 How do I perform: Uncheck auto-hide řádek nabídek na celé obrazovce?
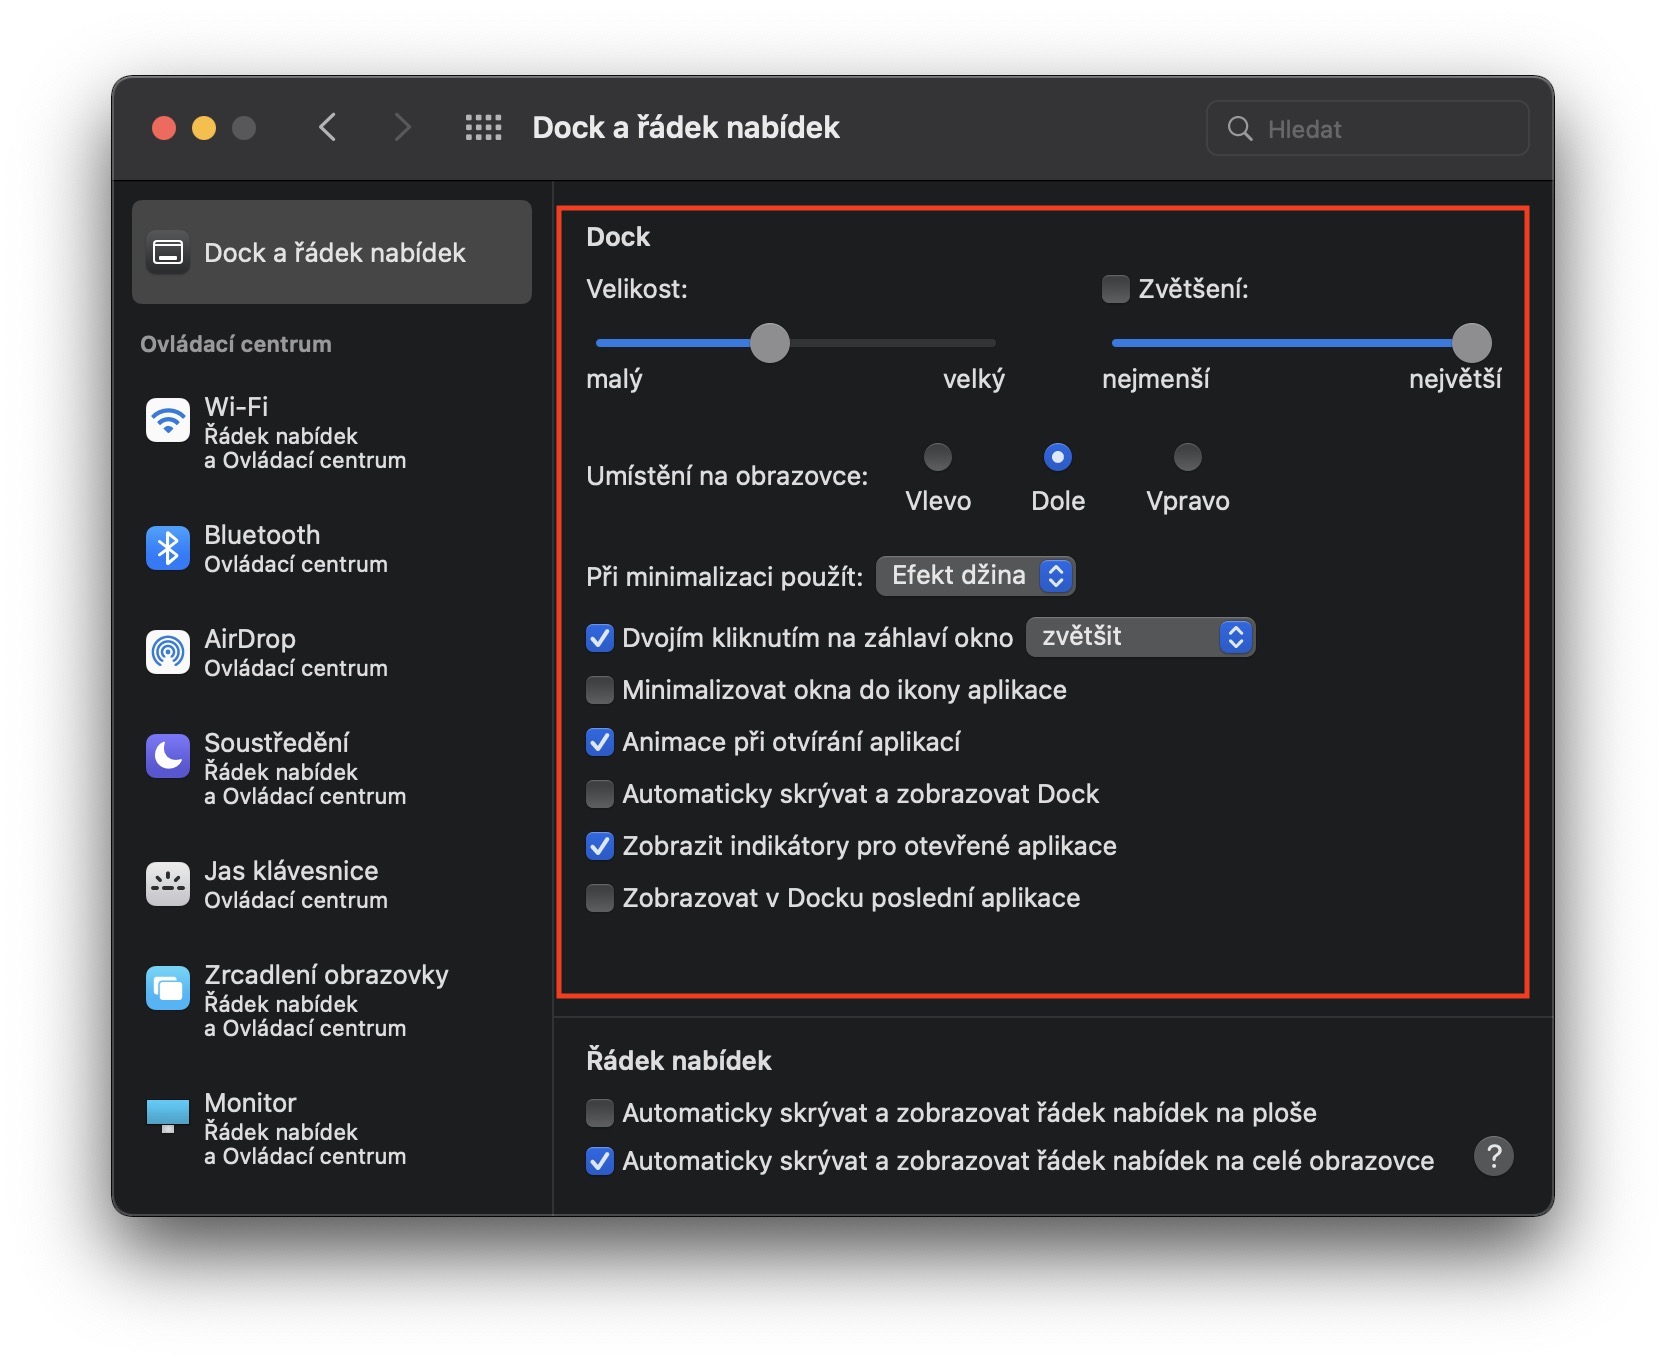600,1161
